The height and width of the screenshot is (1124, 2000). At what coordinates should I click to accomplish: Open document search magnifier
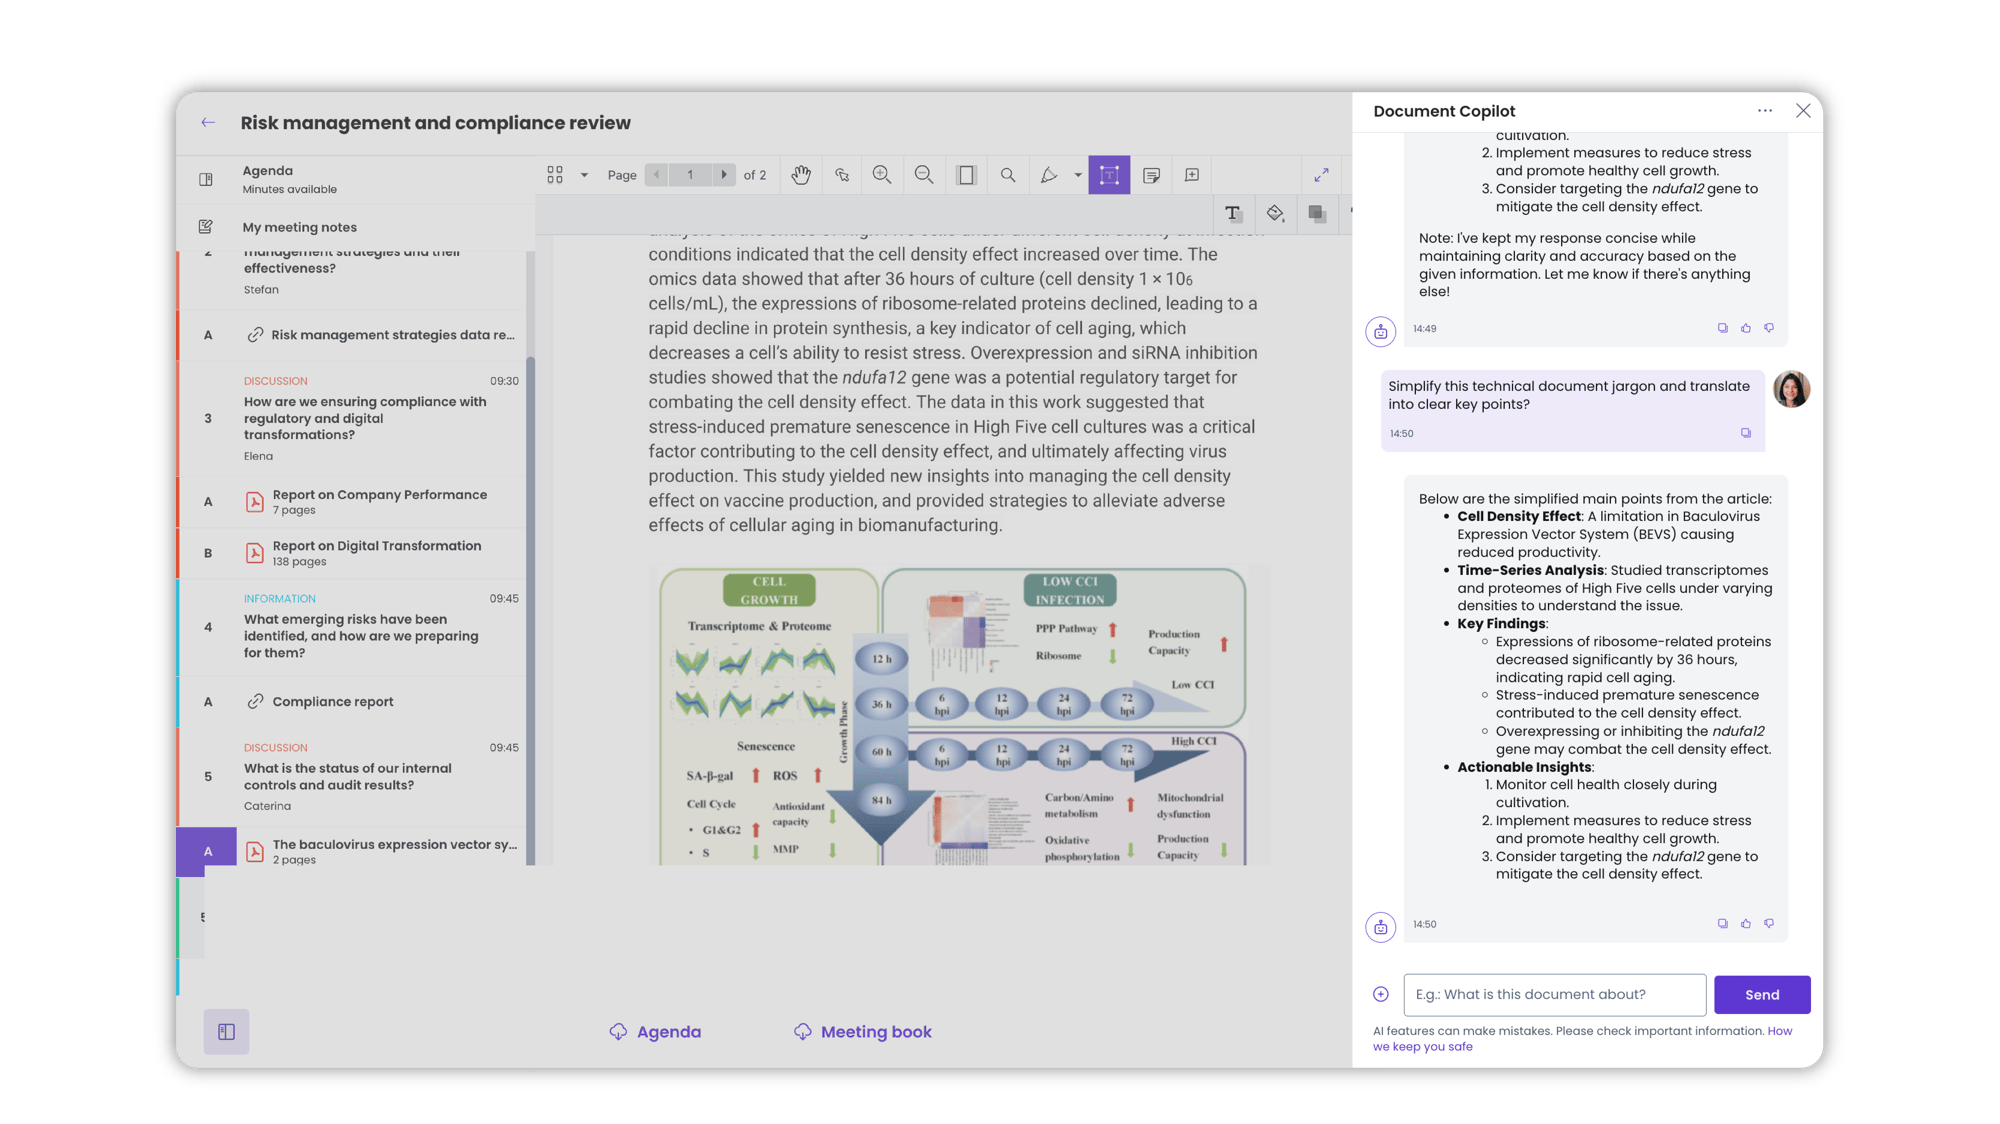(1008, 175)
